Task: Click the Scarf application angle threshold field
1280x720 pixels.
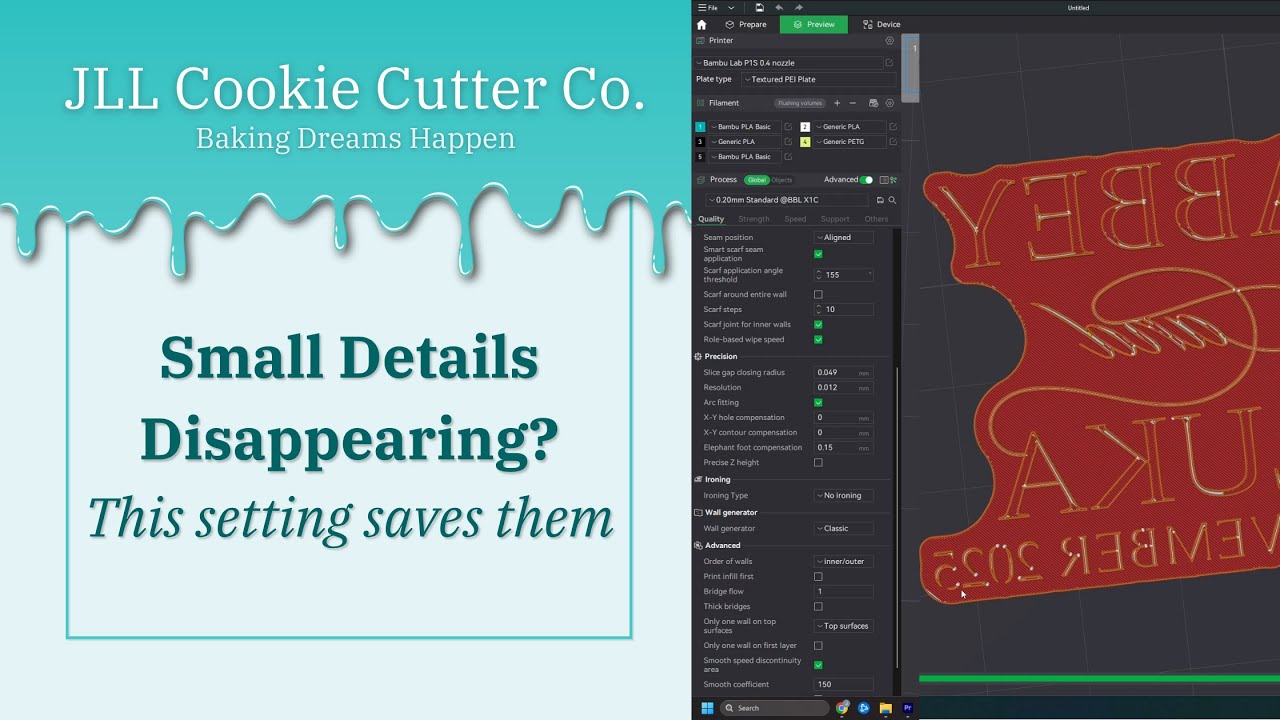Action: click(x=845, y=275)
